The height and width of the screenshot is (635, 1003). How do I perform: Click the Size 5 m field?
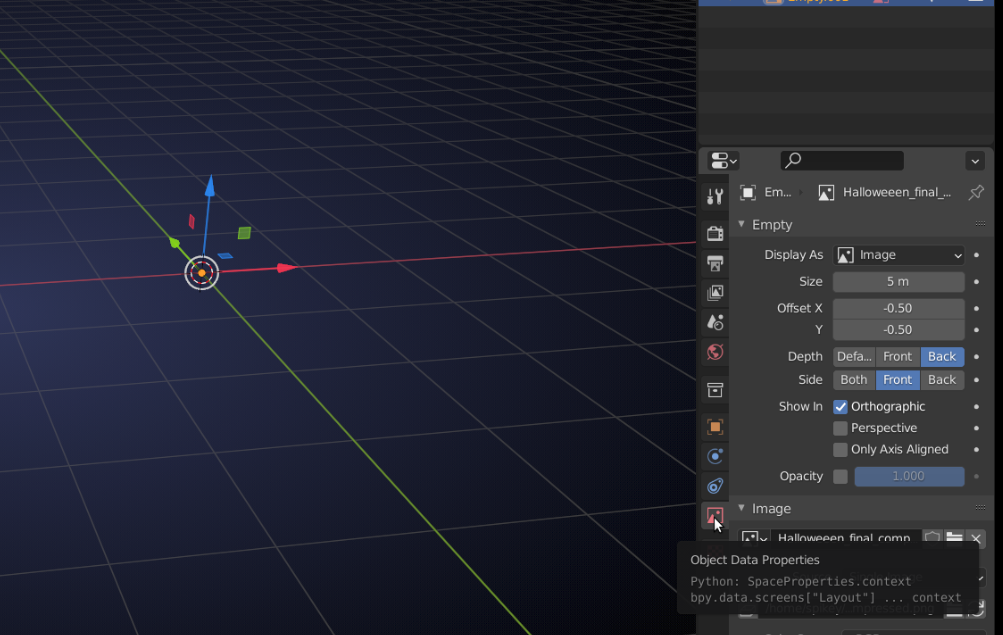[898, 282]
